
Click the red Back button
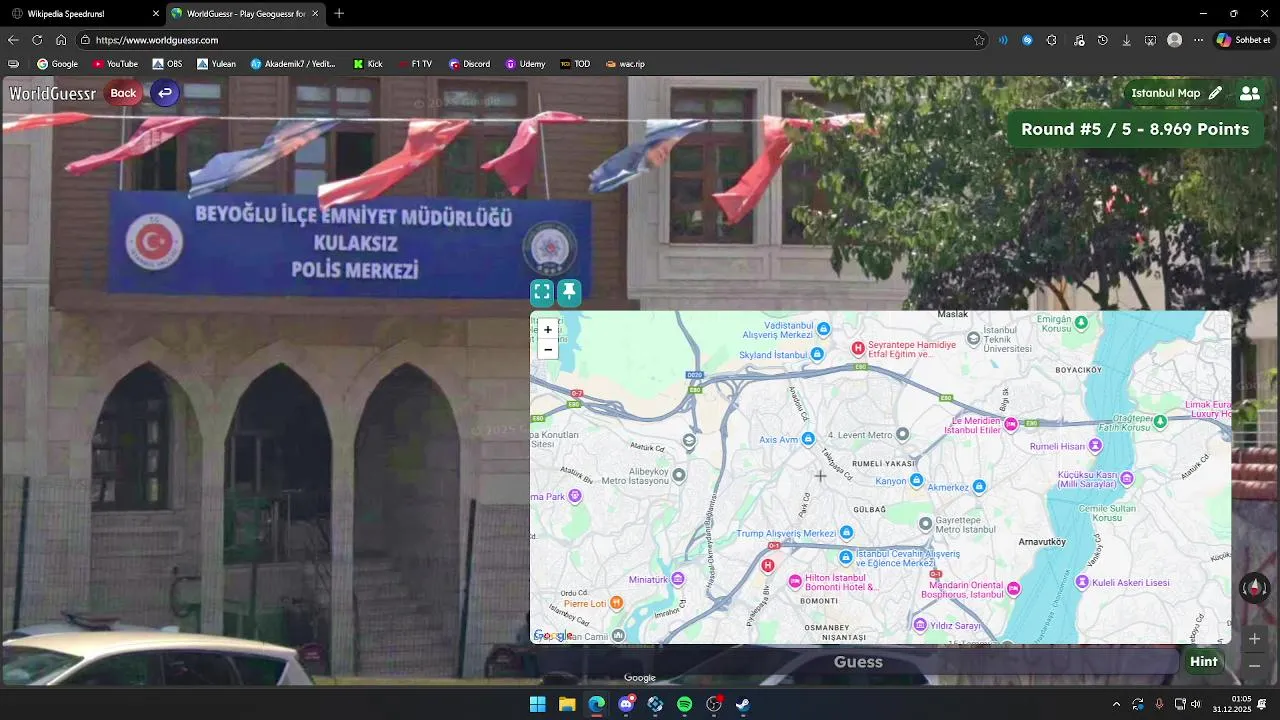123,93
